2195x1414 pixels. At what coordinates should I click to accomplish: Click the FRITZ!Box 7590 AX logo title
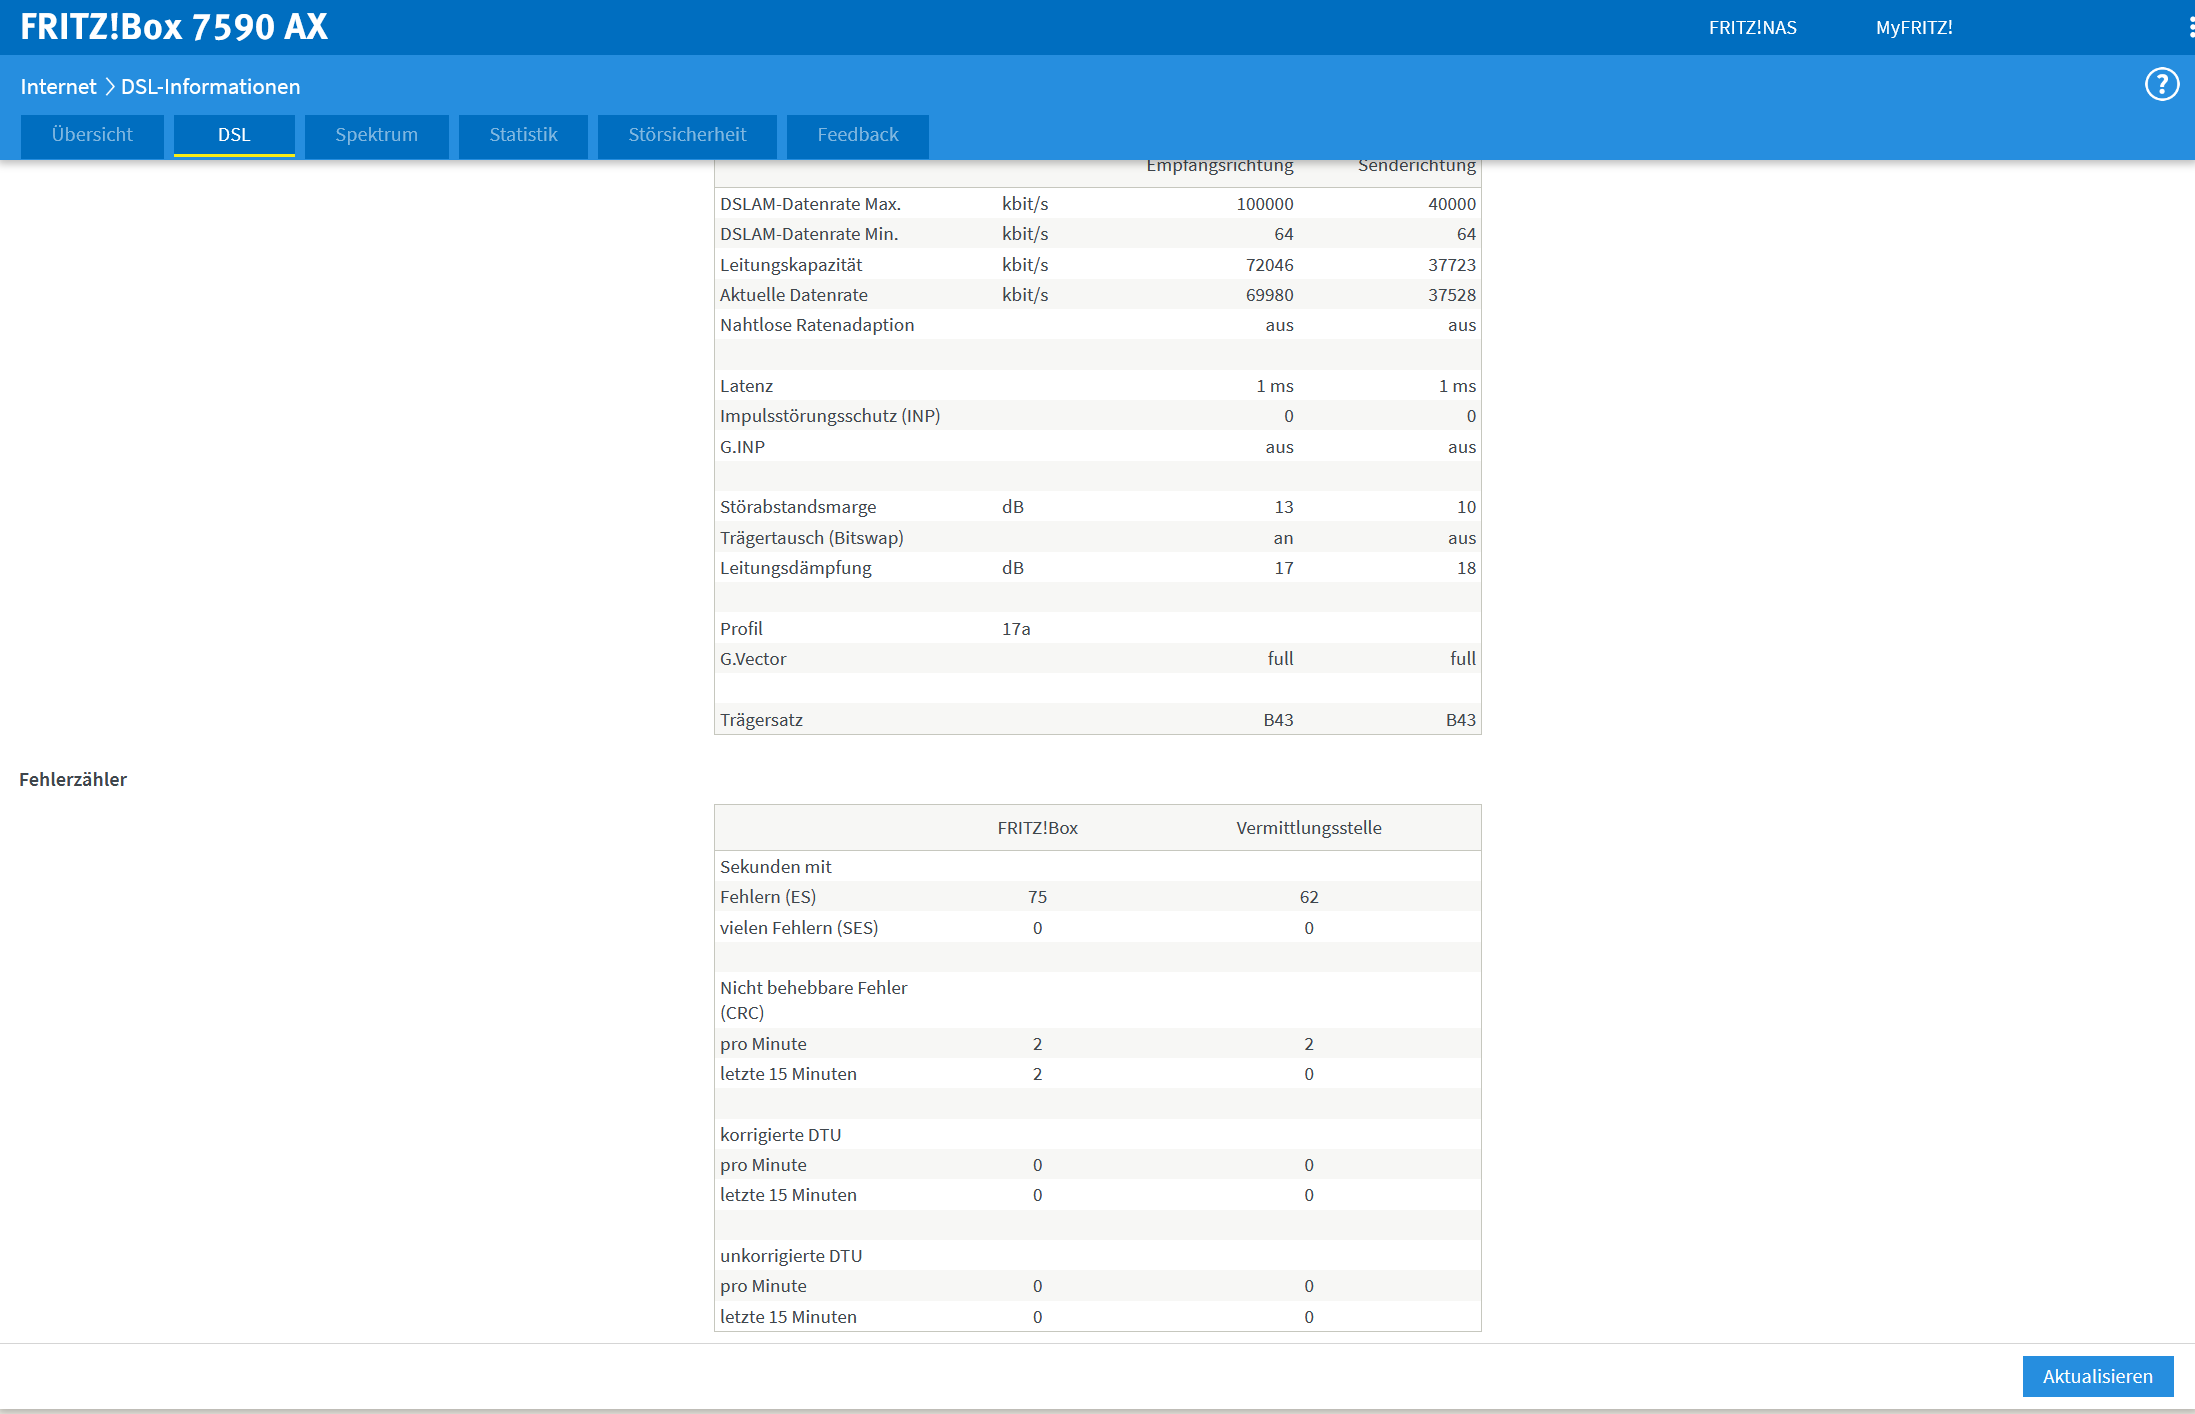(174, 27)
